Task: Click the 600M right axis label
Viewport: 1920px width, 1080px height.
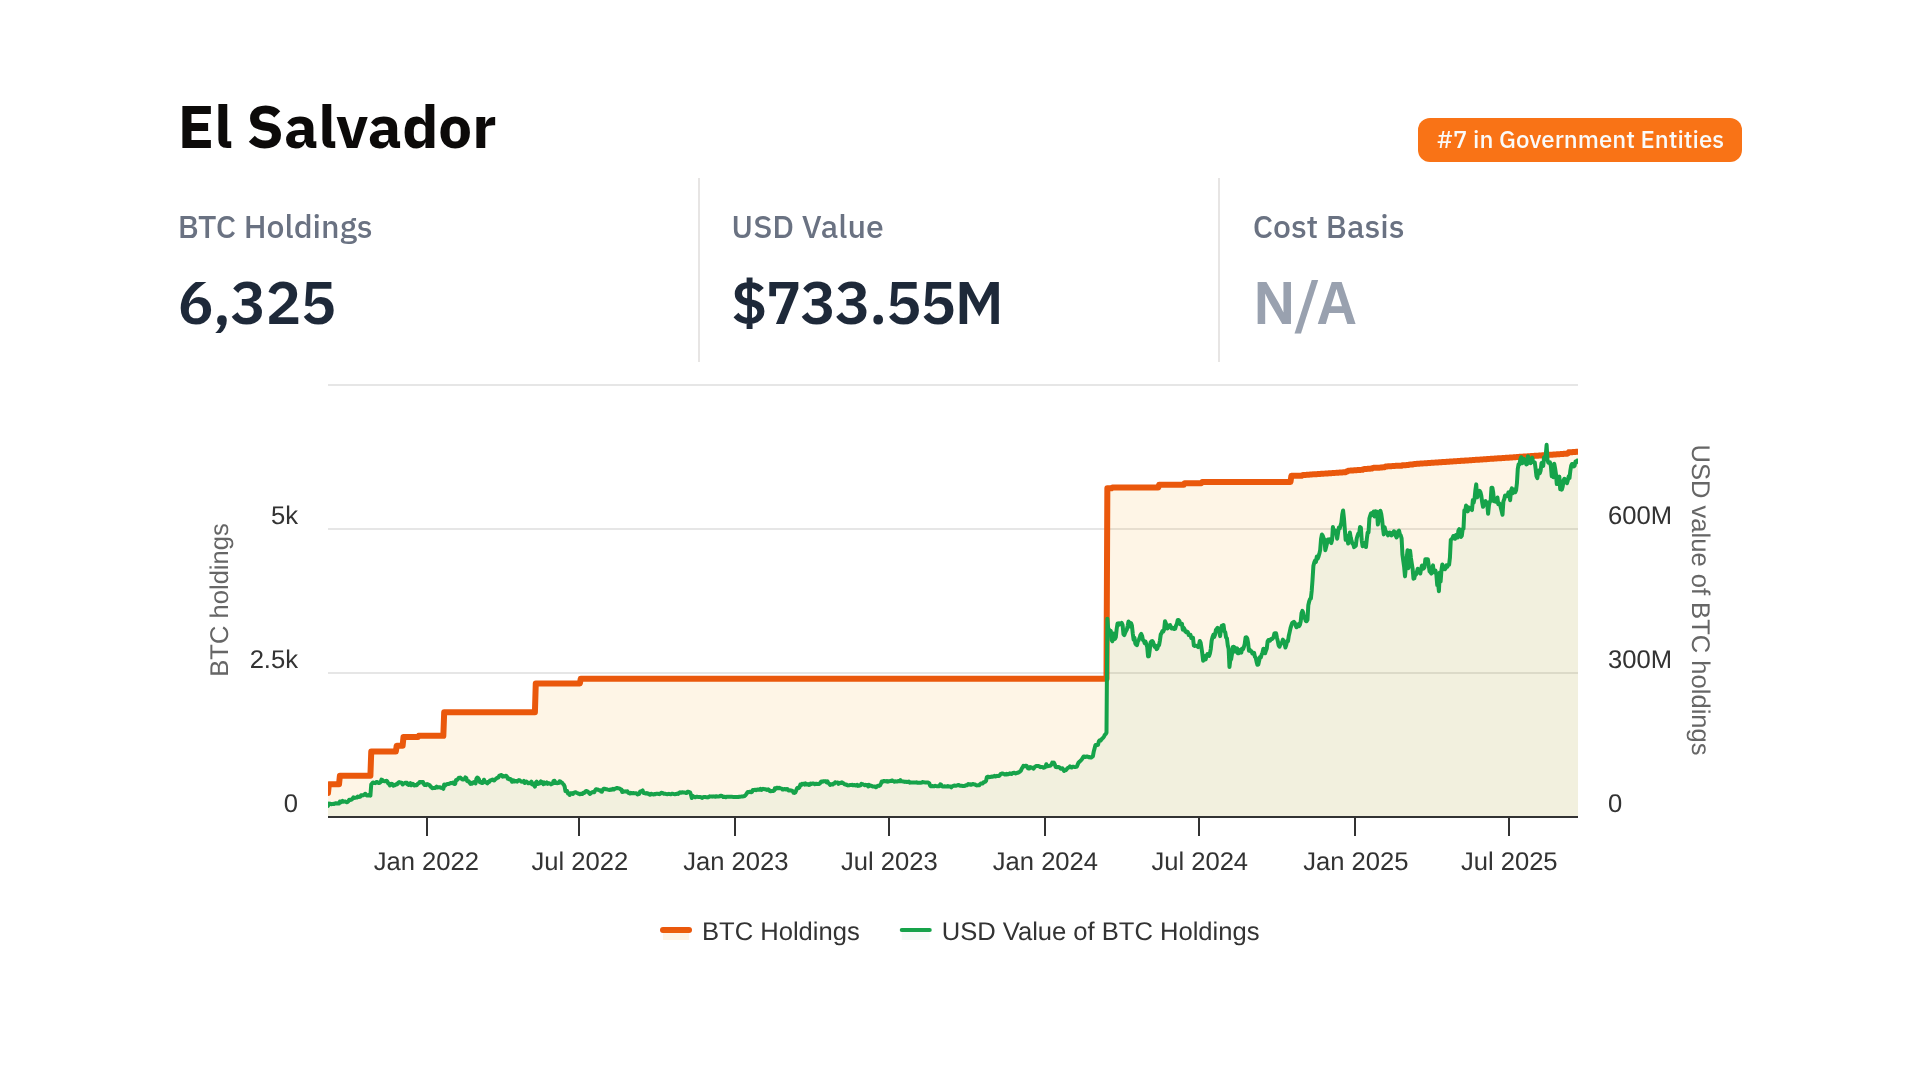Action: click(x=1639, y=516)
